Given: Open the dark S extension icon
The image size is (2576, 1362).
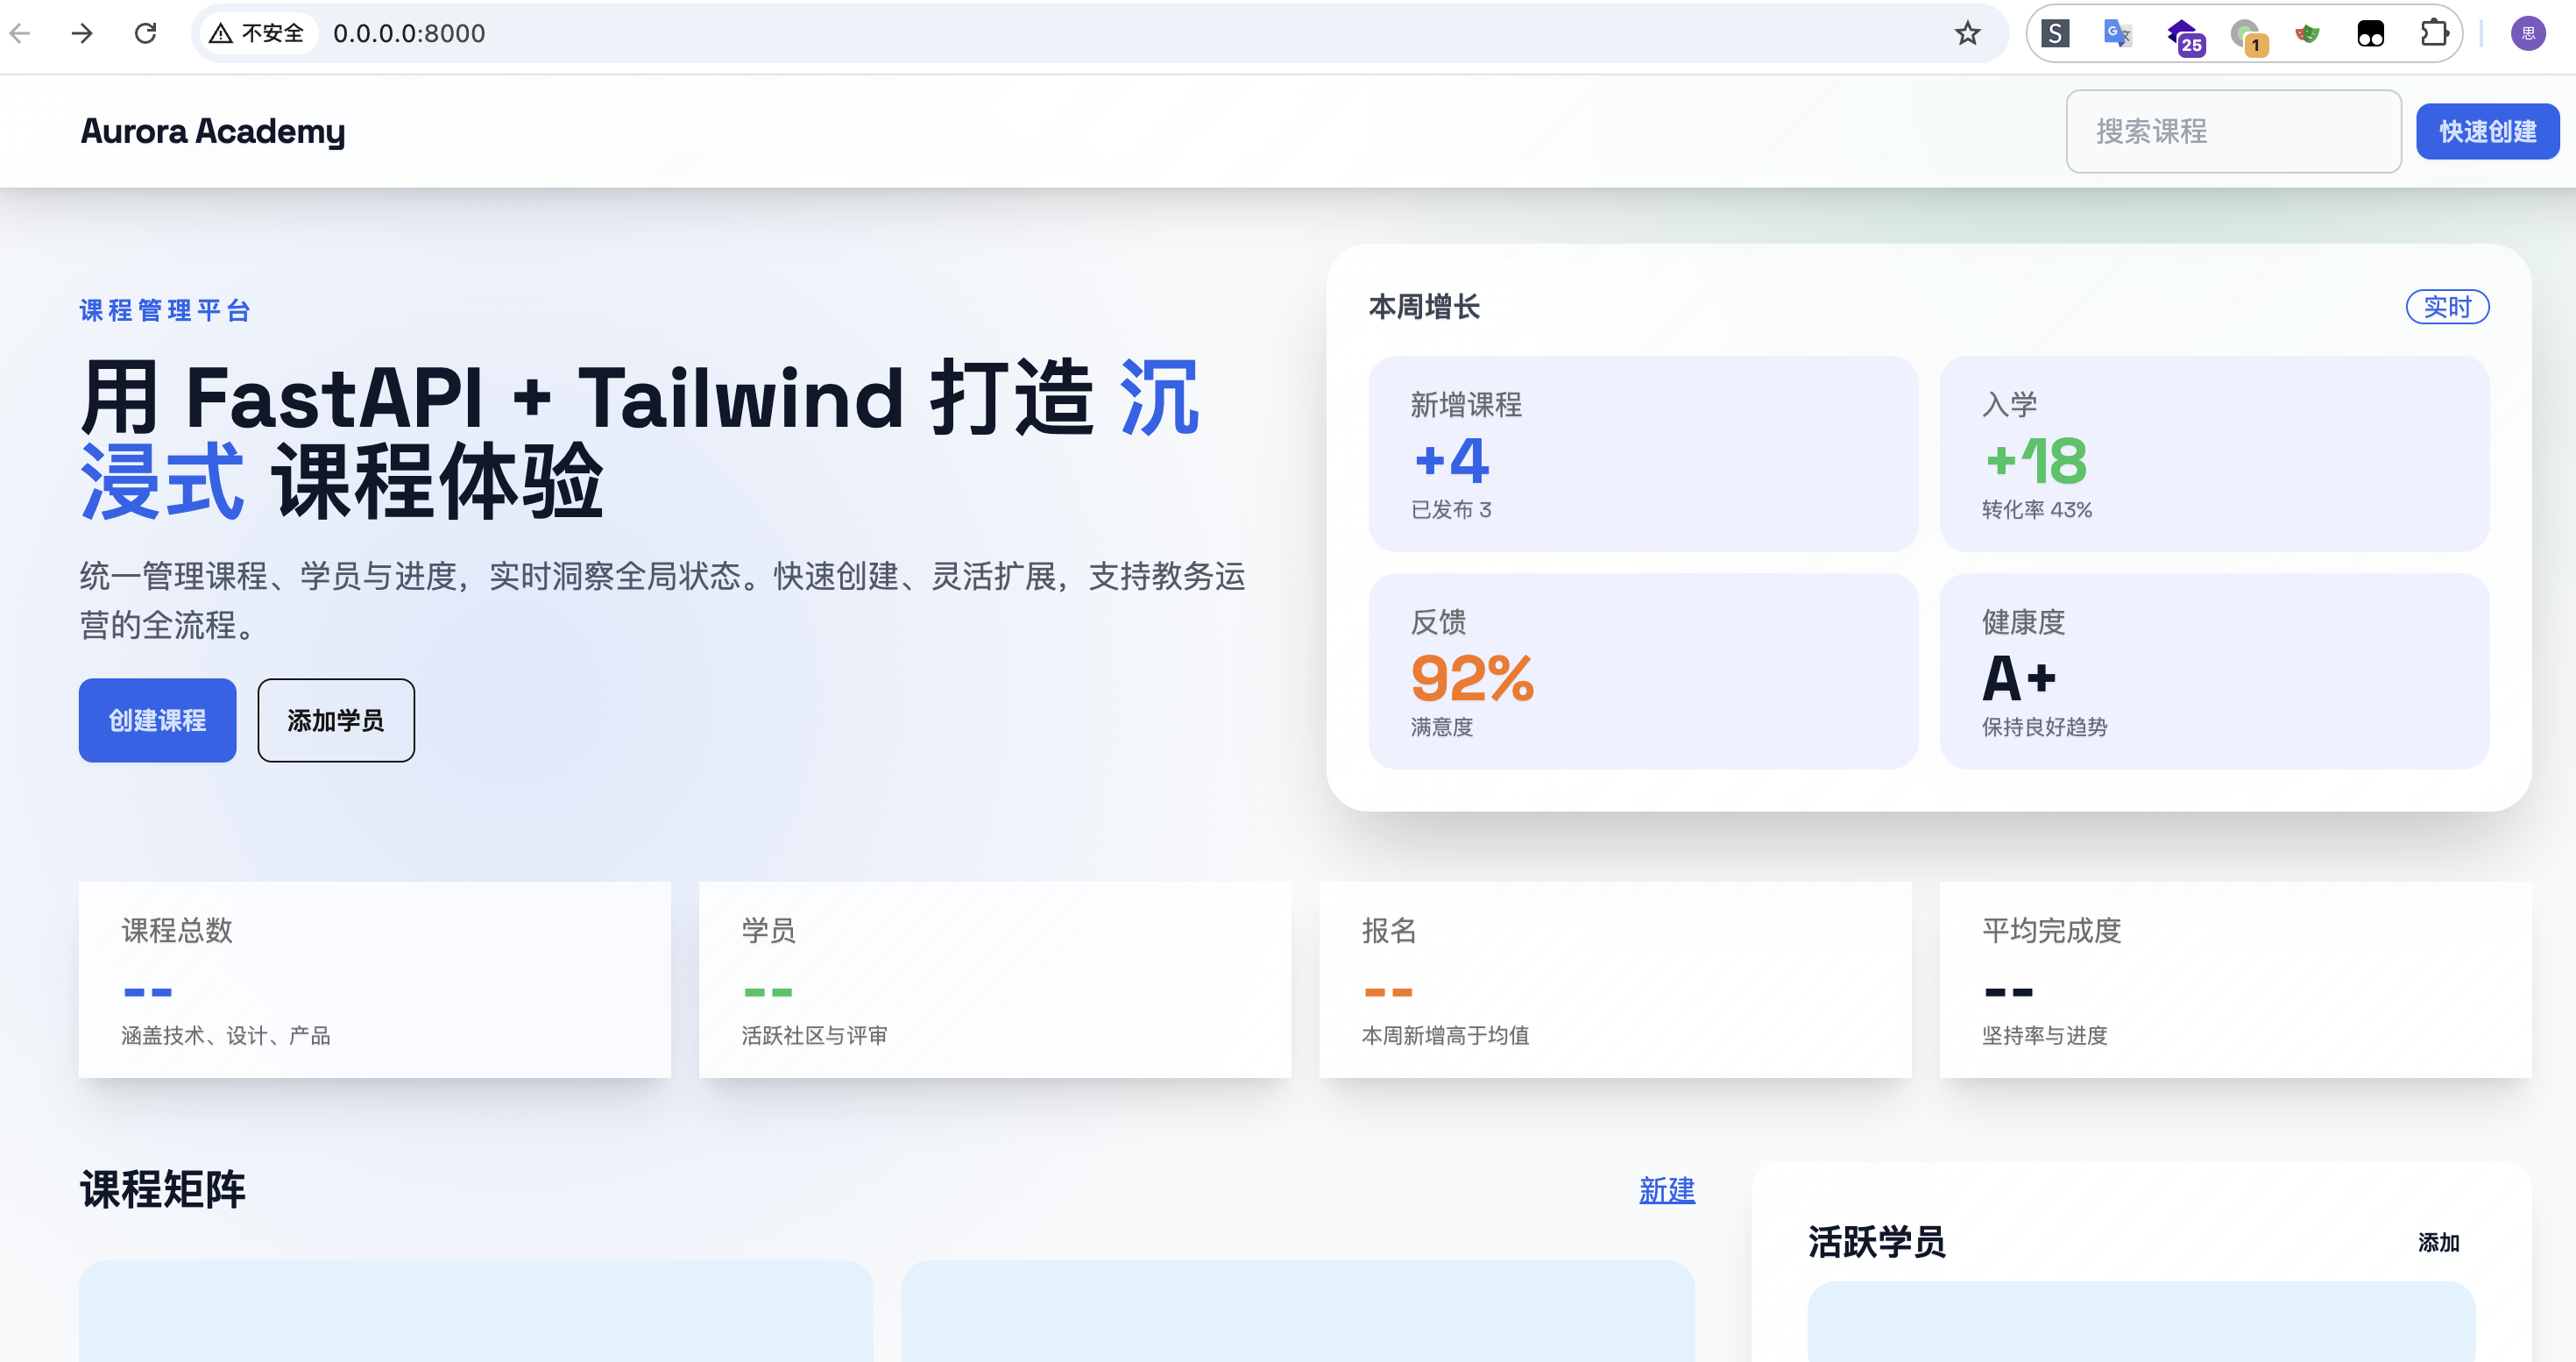Looking at the screenshot, I should pos(2055,33).
